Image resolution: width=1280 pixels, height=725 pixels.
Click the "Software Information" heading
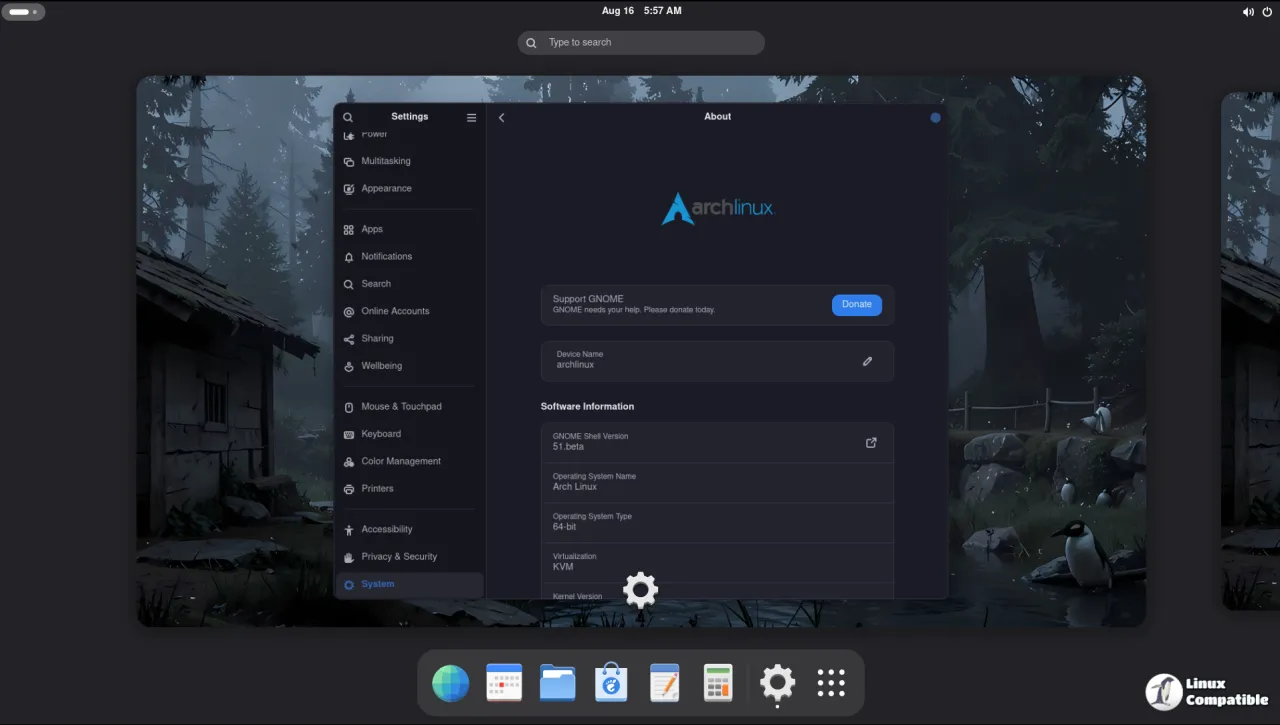point(587,407)
